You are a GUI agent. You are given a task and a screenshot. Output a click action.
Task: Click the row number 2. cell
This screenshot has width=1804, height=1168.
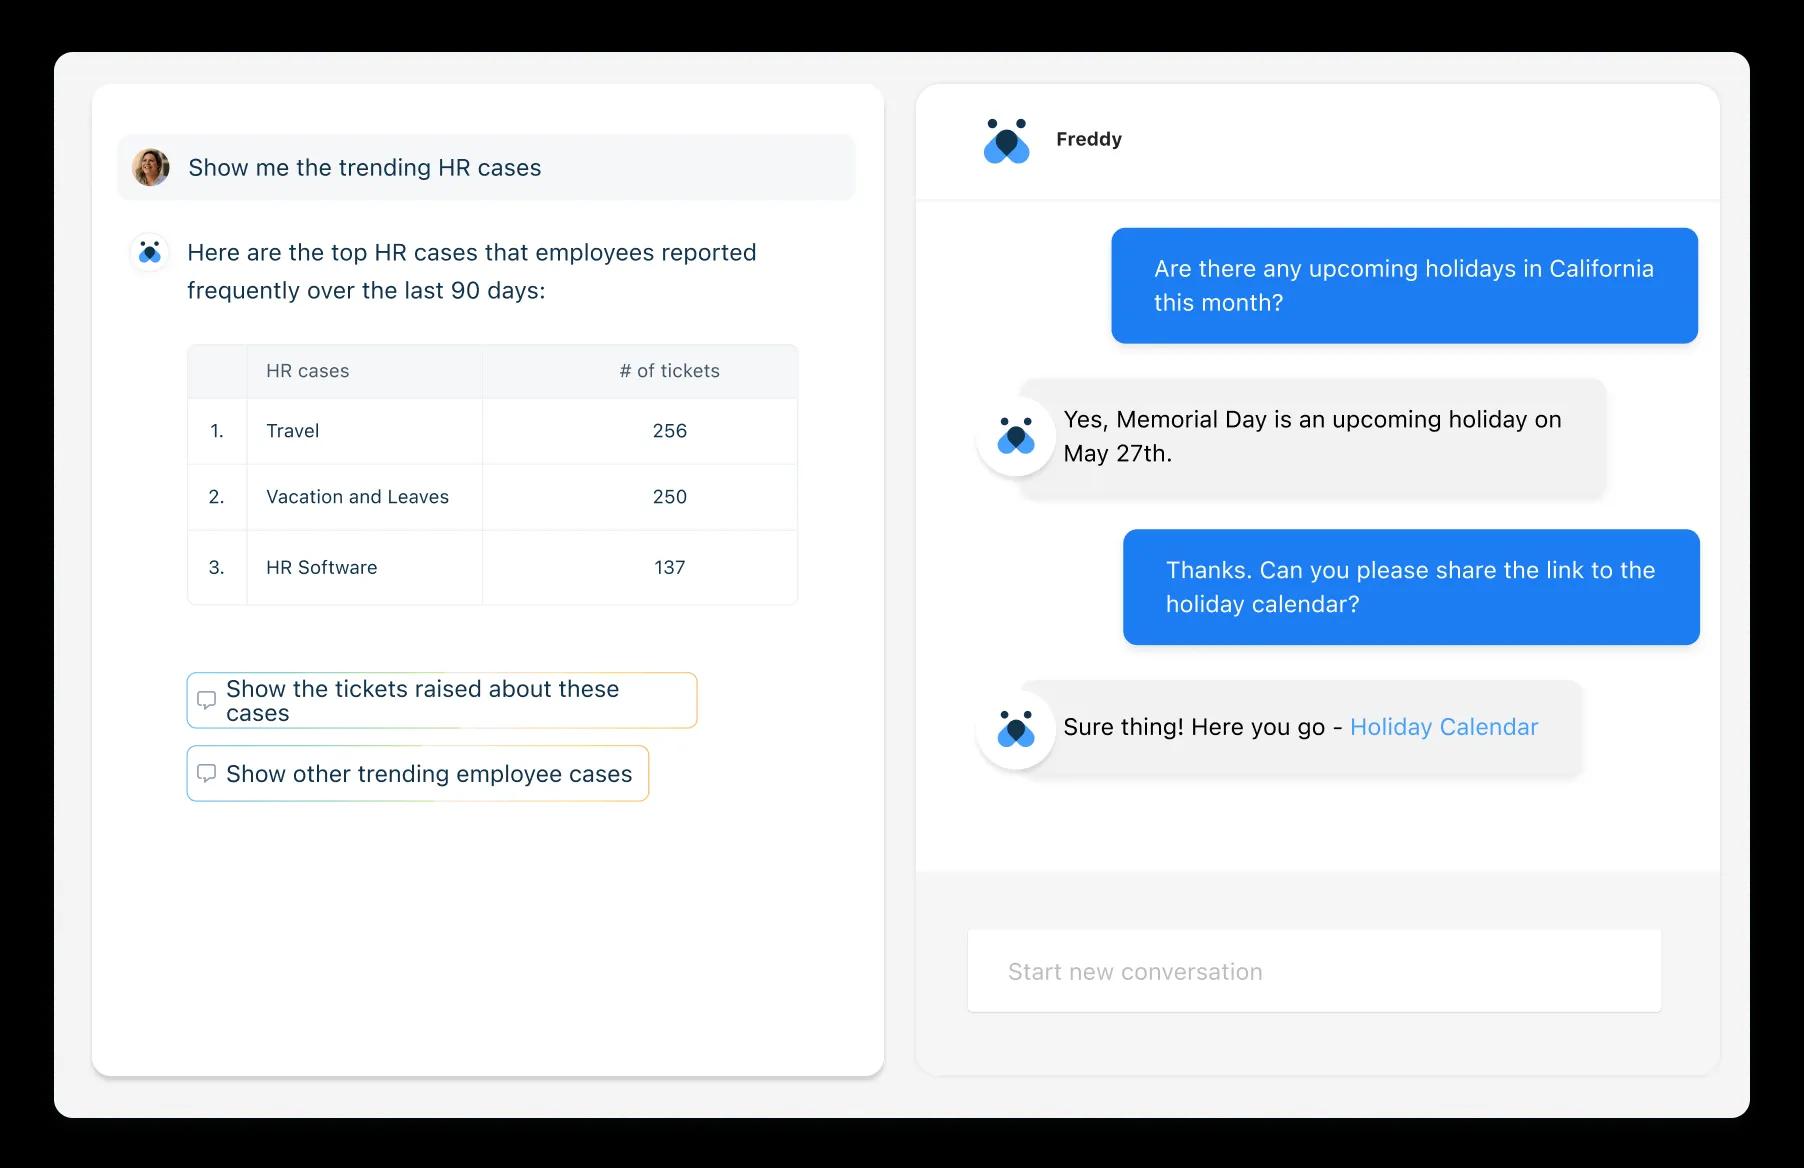217,497
